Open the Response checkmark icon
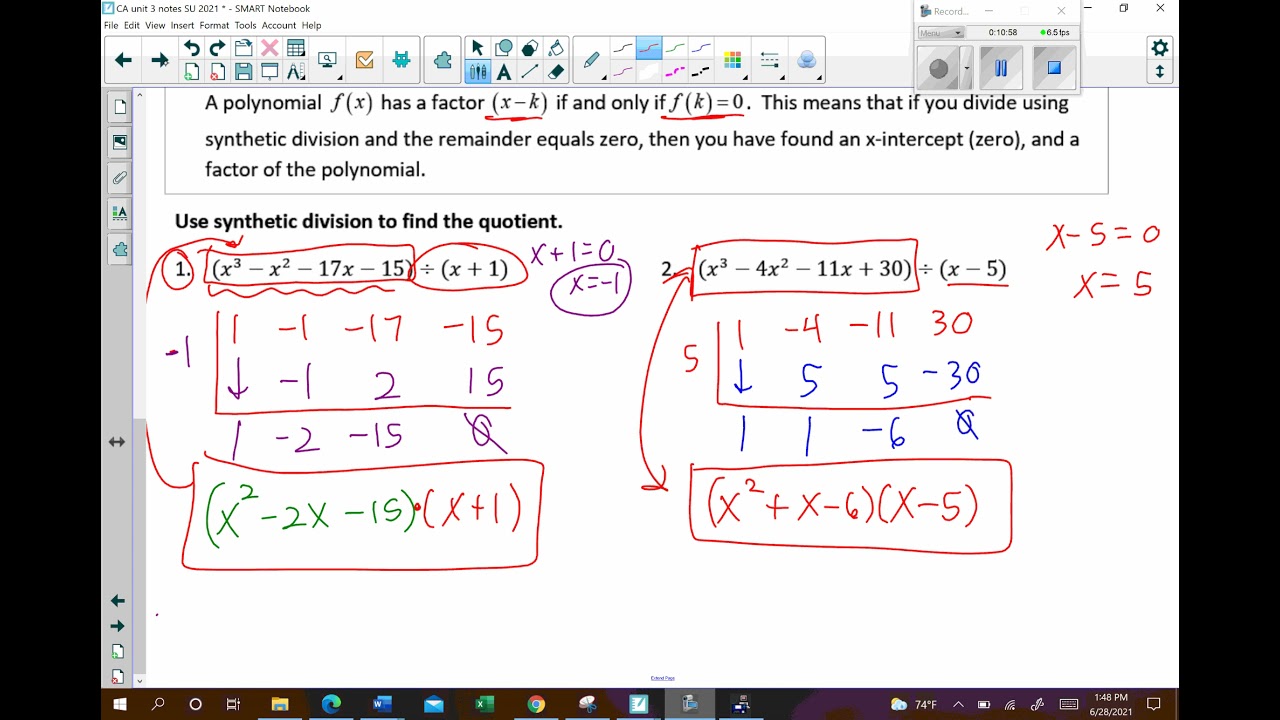Screen dimensions: 1280x720 [x=364, y=60]
